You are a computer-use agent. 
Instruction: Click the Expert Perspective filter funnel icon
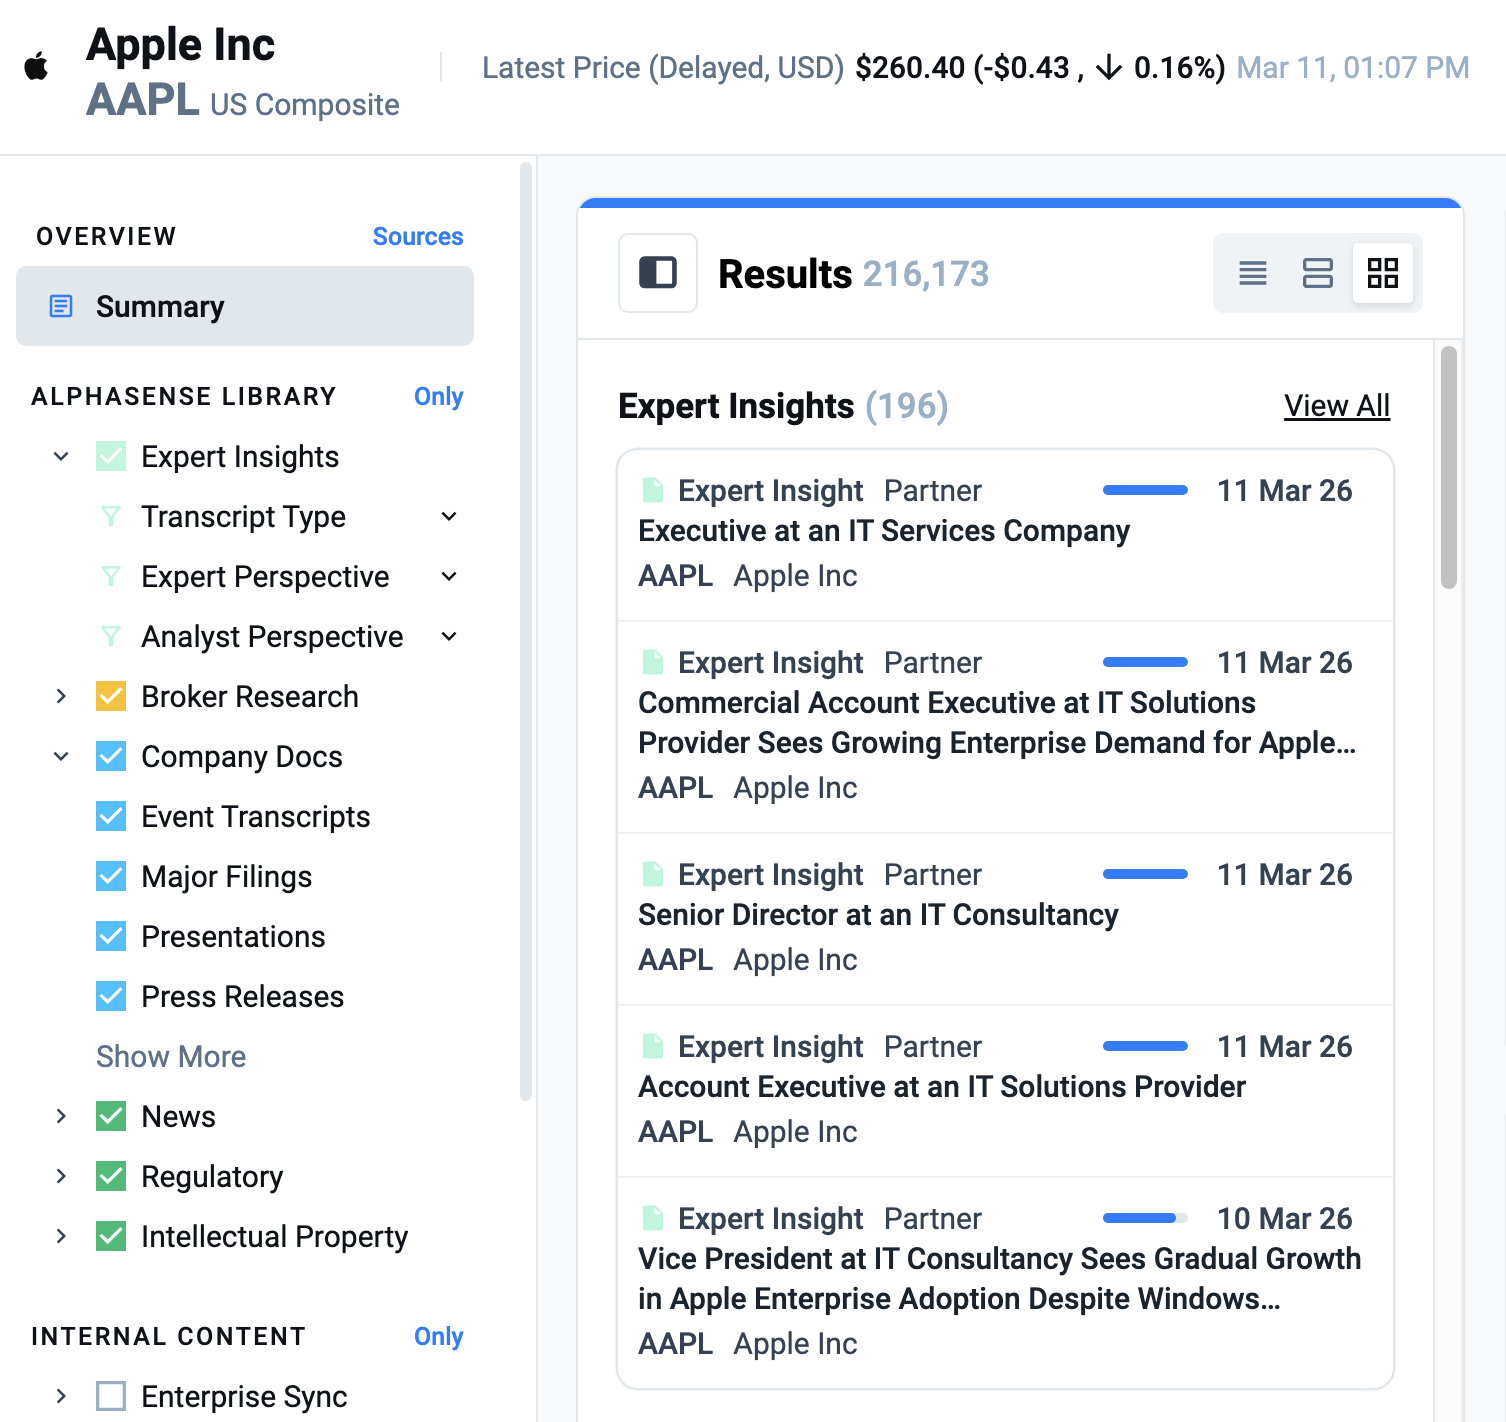(111, 577)
